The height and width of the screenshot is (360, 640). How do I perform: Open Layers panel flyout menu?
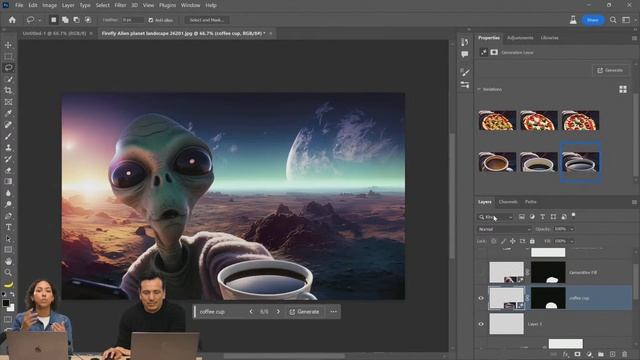click(x=634, y=202)
